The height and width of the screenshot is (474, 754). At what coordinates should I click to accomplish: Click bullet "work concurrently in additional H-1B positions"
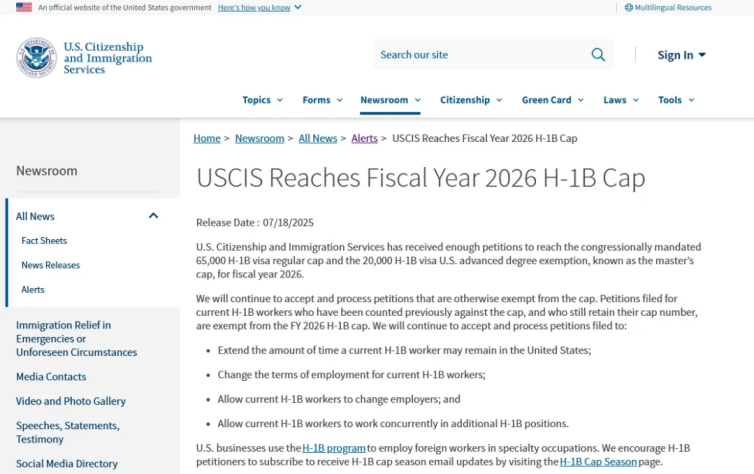[x=393, y=424]
